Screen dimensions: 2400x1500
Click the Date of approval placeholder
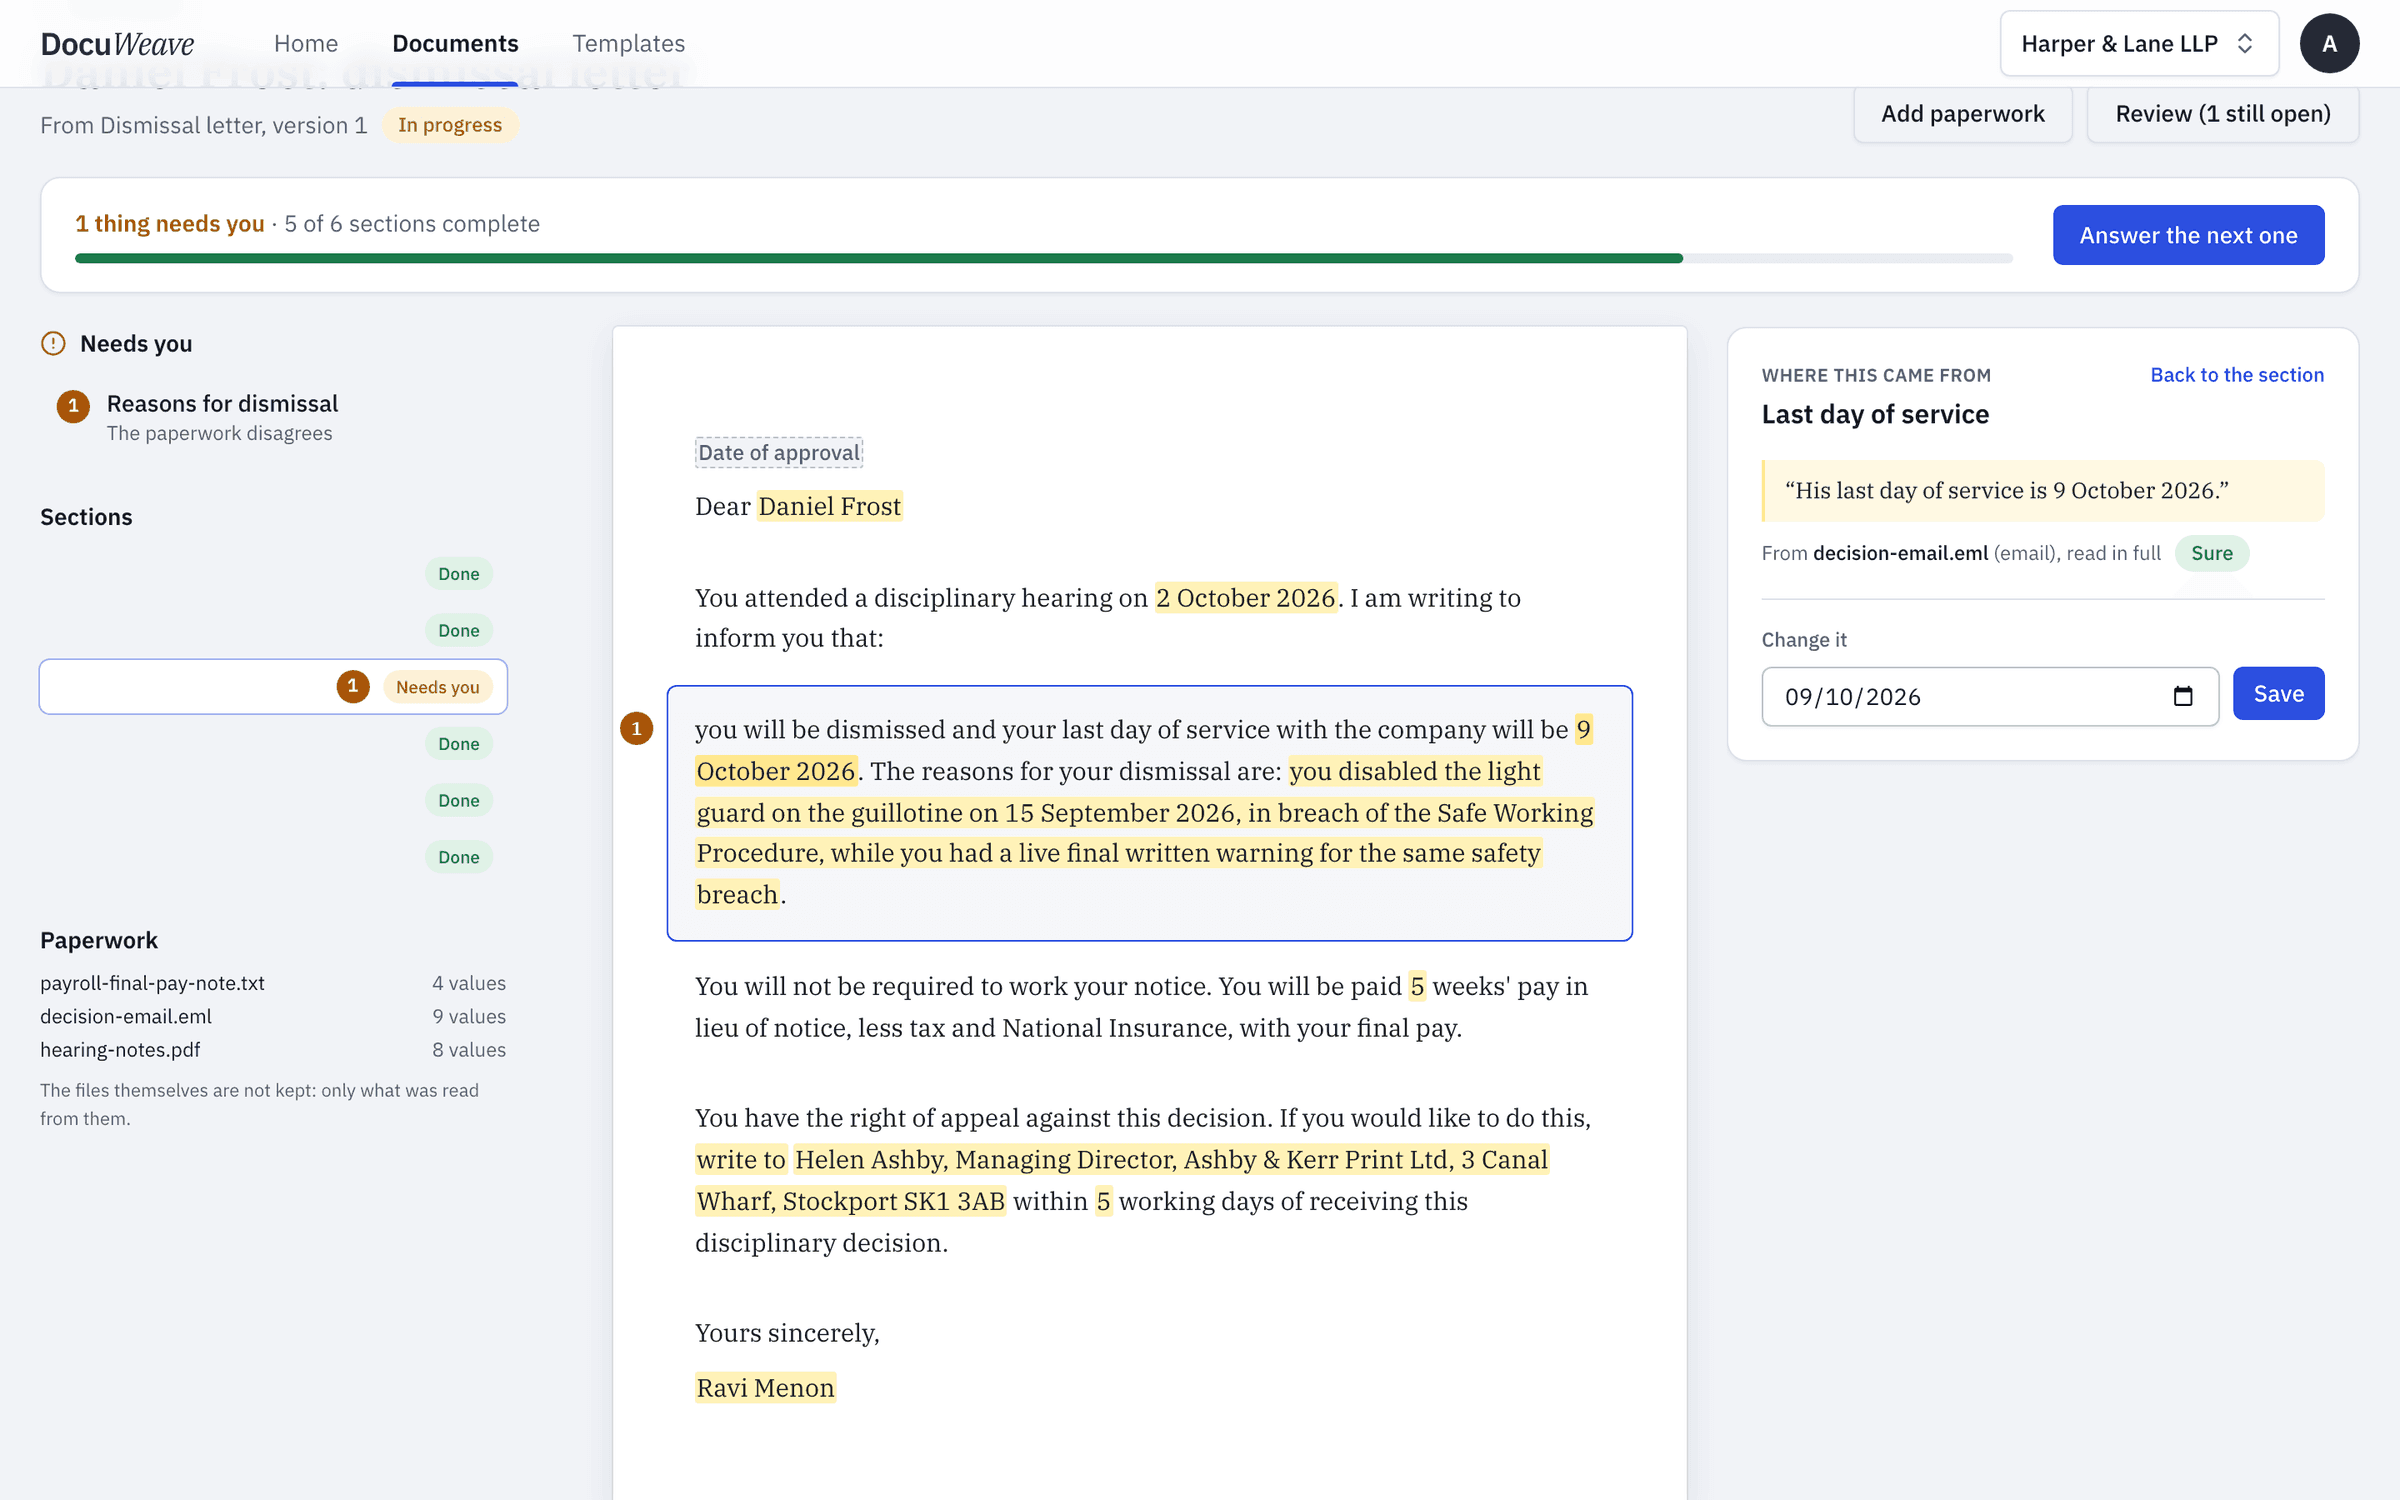pos(779,452)
